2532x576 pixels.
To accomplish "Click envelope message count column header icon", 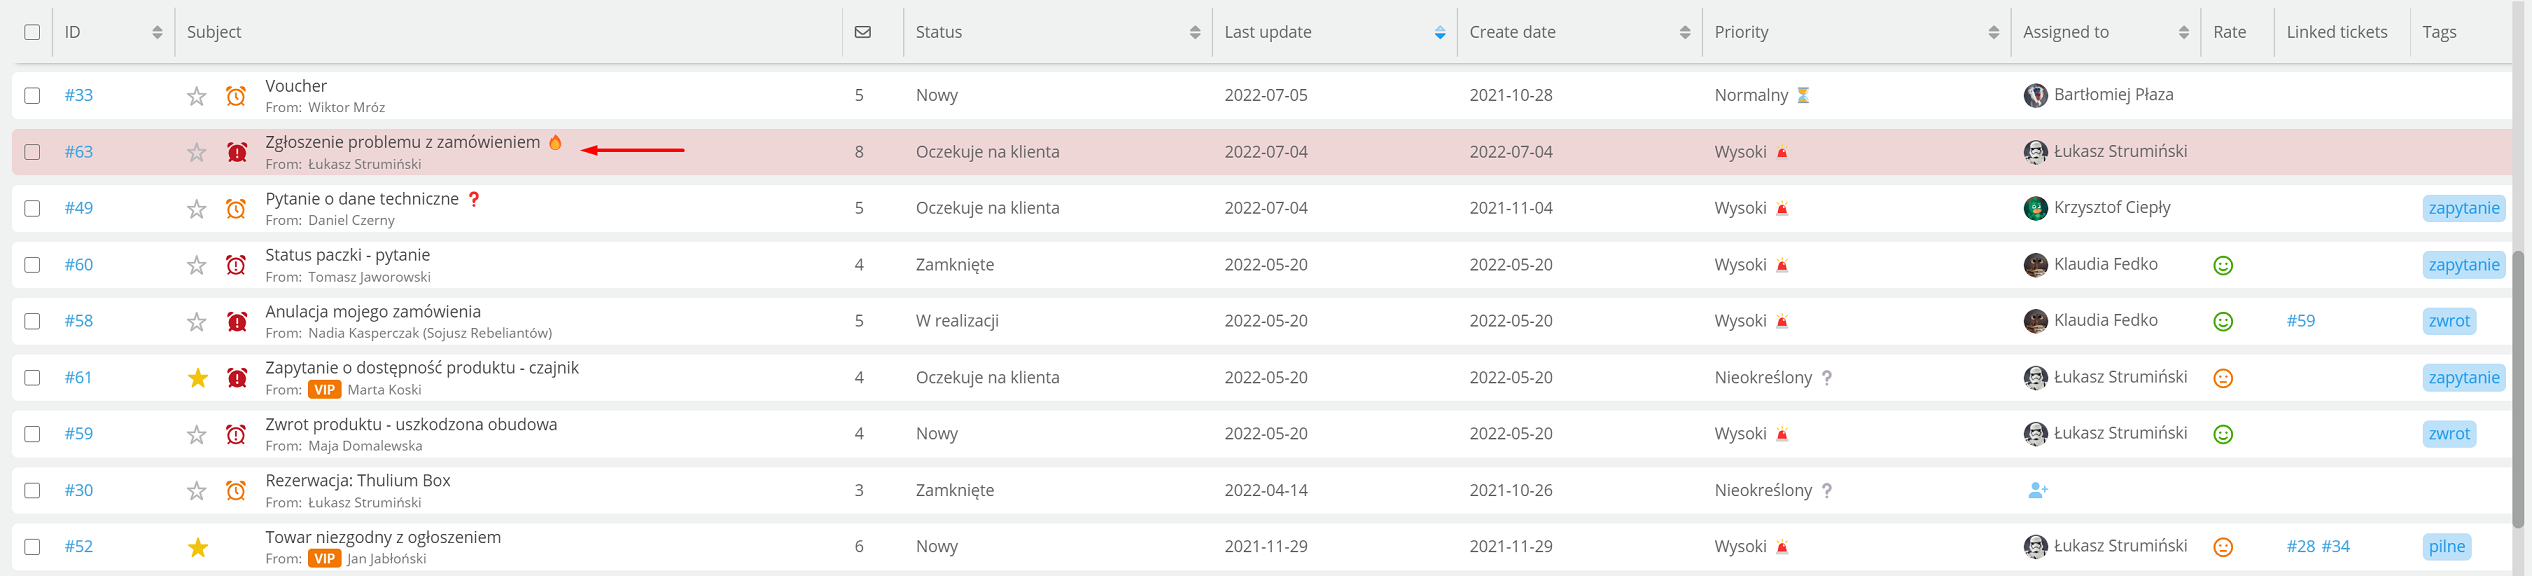I will (x=863, y=32).
